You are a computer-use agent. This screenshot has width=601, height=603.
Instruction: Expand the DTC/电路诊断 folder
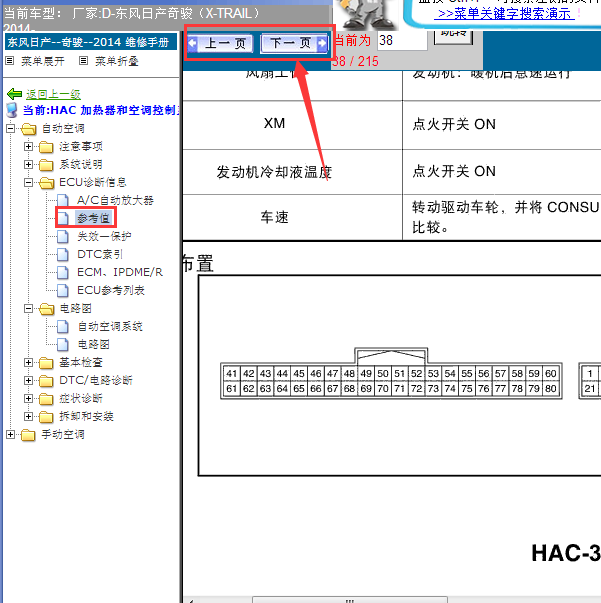click(28, 380)
